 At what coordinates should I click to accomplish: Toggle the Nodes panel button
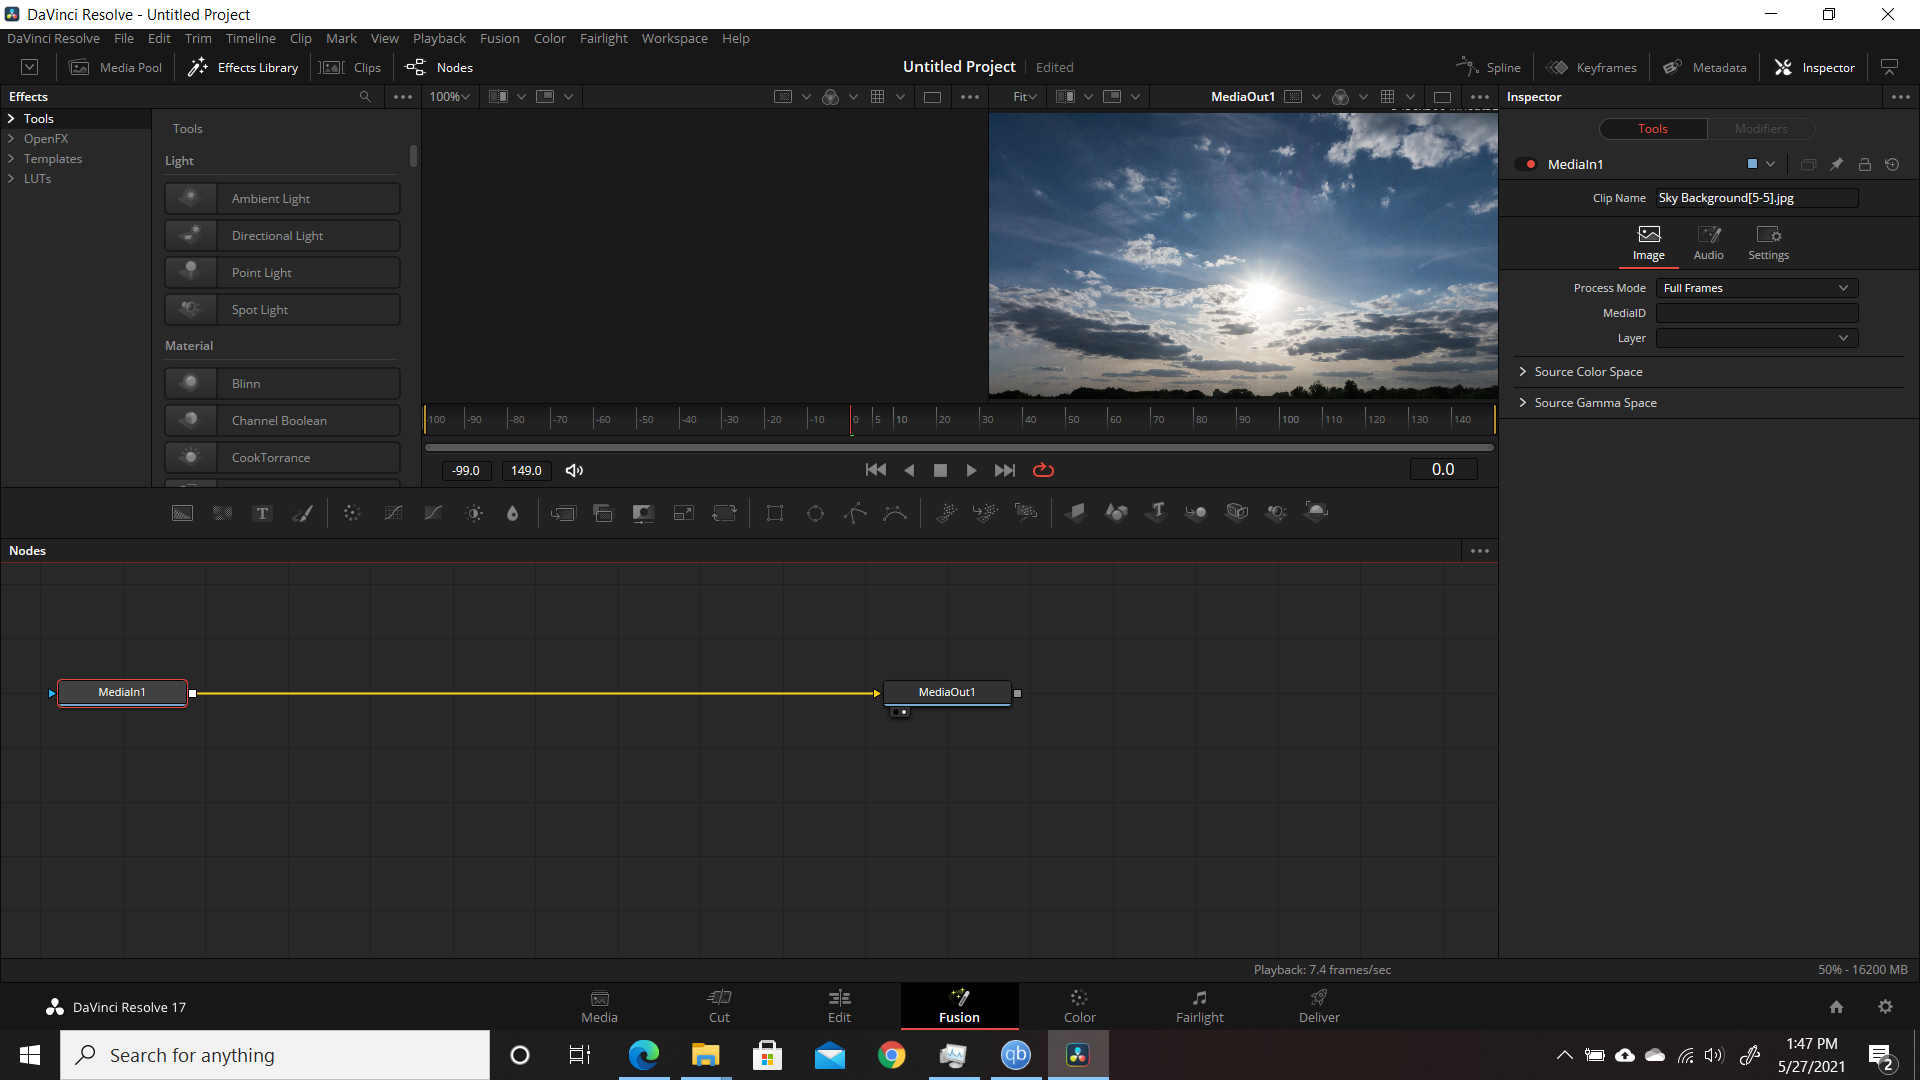[440, 67]
